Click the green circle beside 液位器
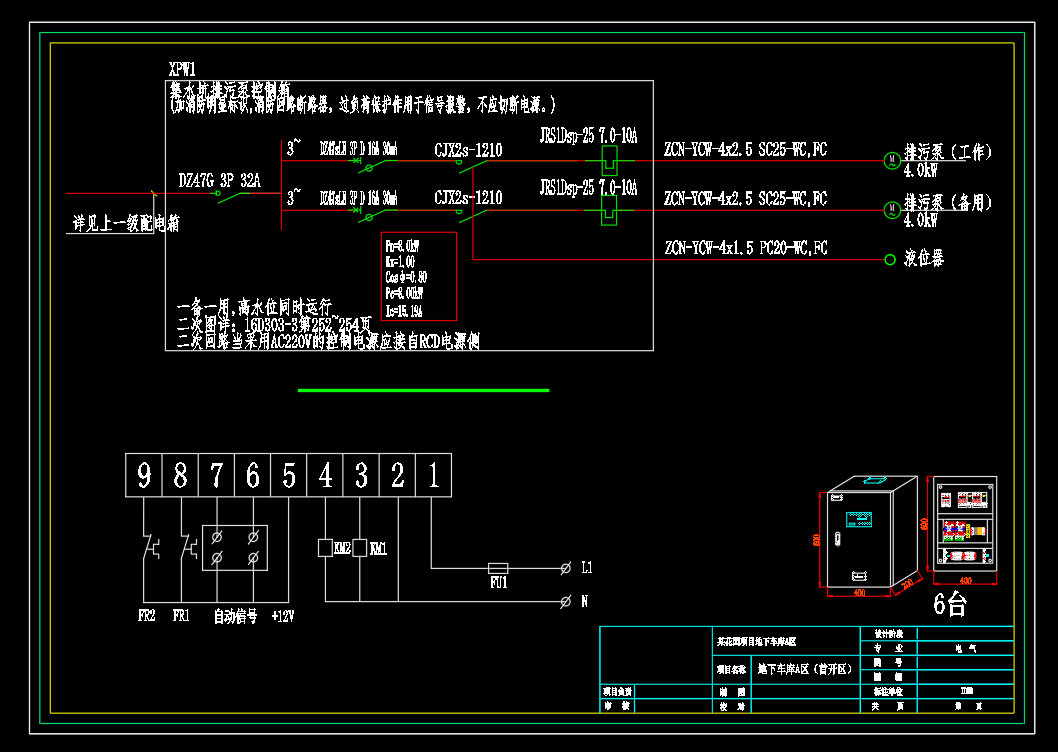The height and width of the screenshot is (752, 1058). [x=890, y=259]
